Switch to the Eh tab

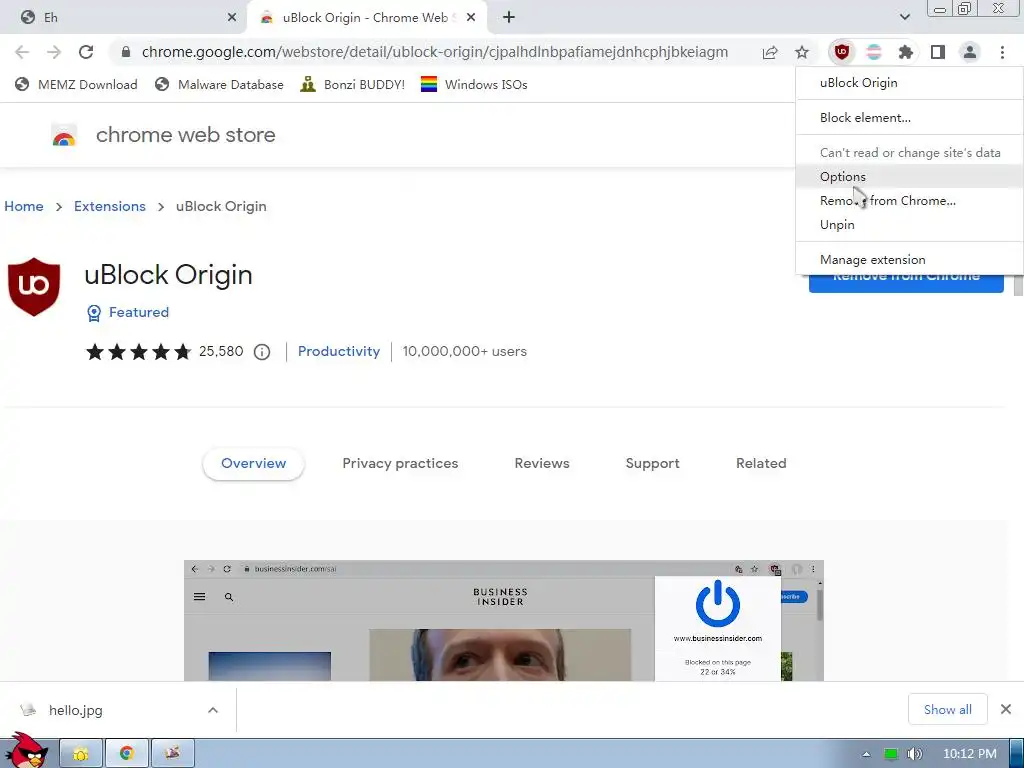(x=124, y=18)
